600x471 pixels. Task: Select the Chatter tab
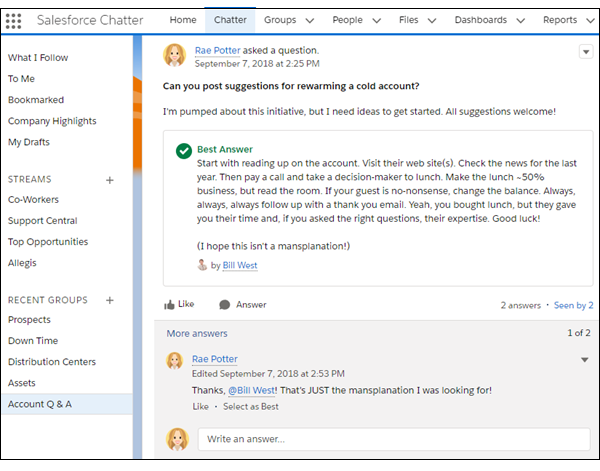[x=230, y=20]
